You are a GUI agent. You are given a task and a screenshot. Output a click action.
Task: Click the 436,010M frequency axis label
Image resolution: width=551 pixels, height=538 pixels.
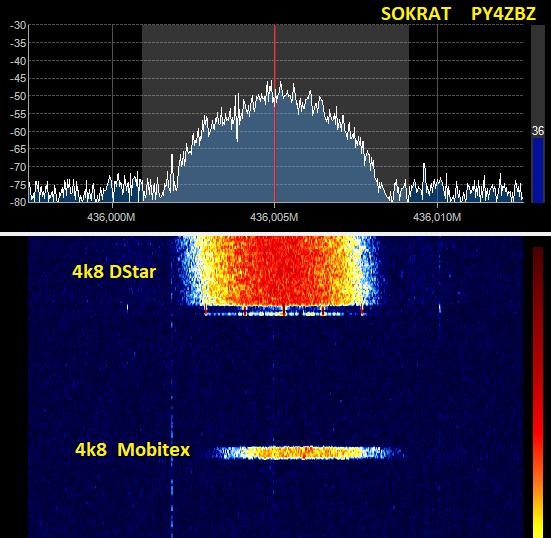click(x=437, y=217)
